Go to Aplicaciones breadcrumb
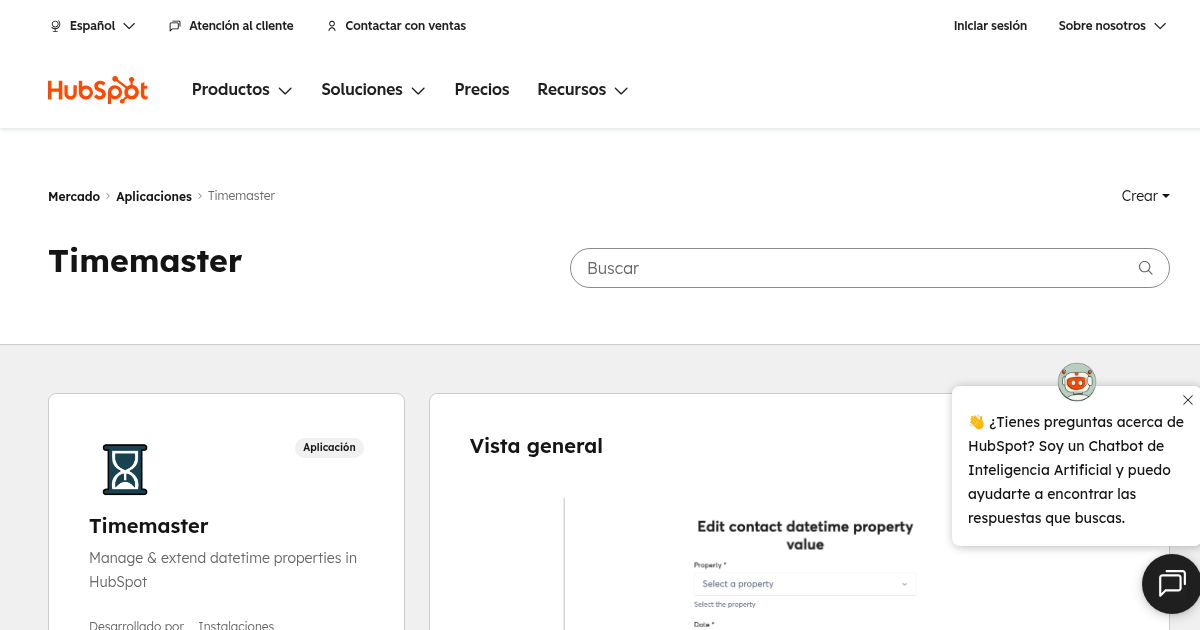This screenshot has width=1200, height=630. tap(154, 196)
